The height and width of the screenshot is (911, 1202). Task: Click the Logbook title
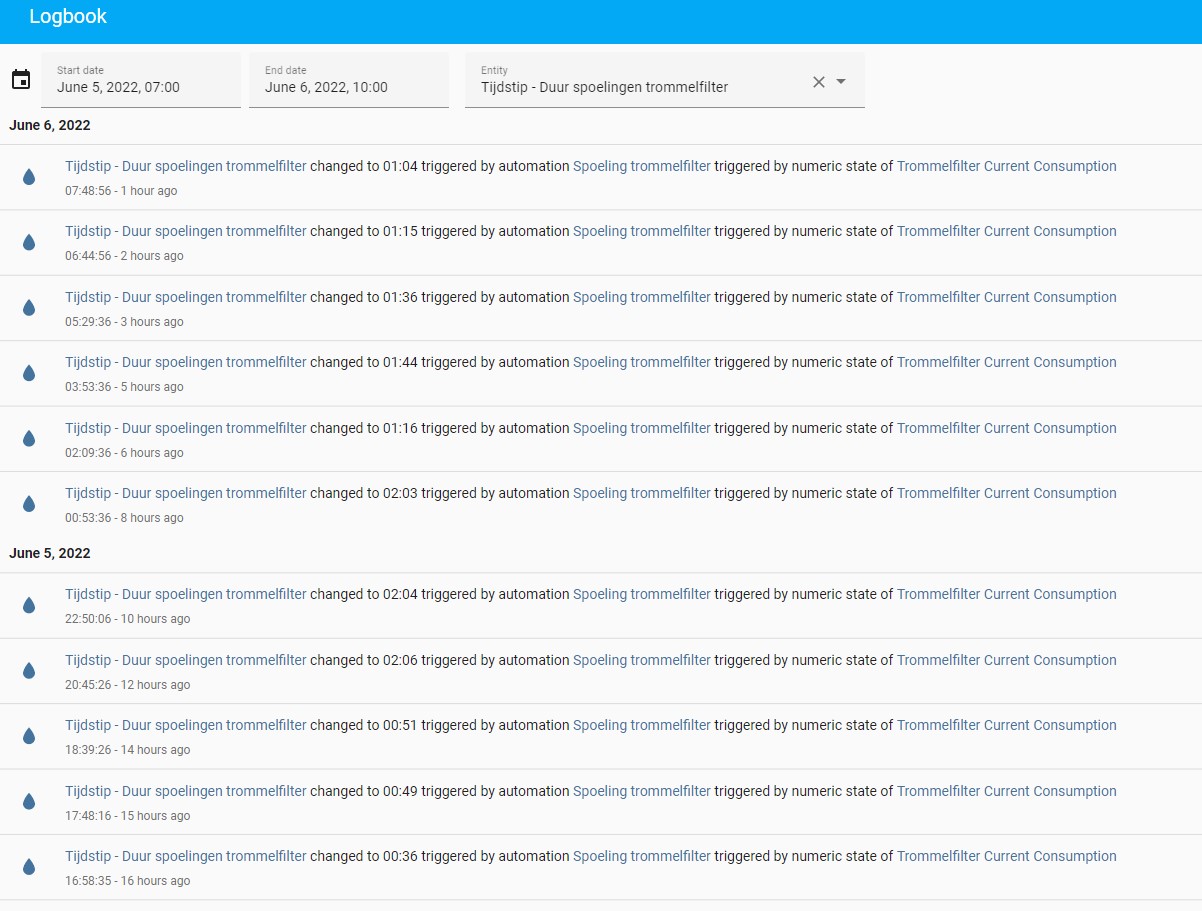[x=67, y=16]
